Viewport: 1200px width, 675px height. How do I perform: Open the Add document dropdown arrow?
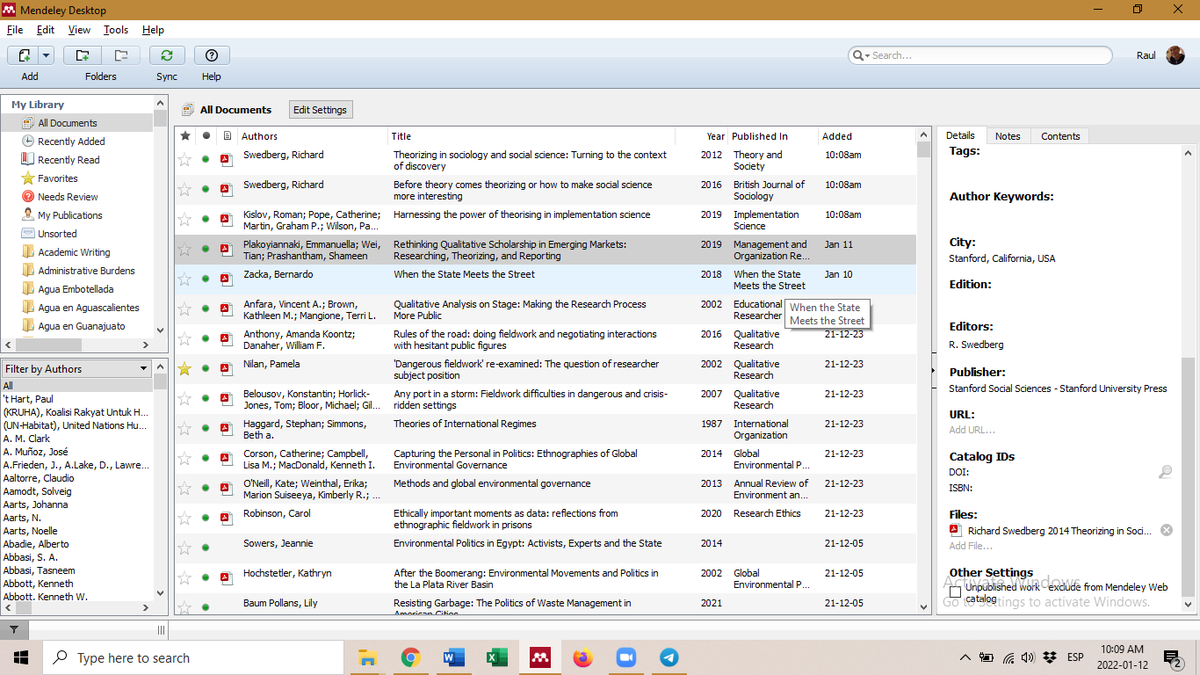click(47, 55)
